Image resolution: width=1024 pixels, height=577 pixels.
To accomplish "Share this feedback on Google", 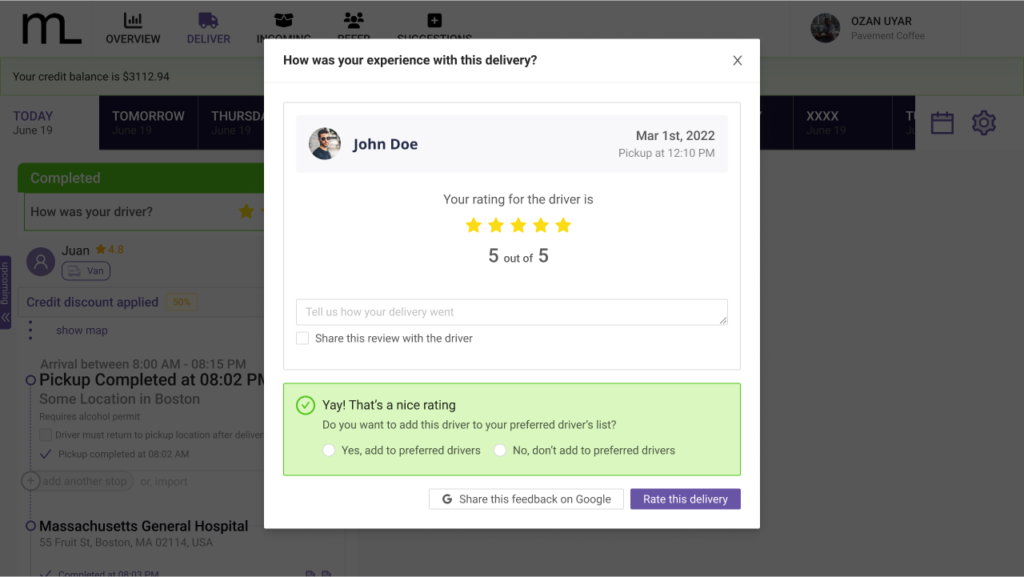I will point(526,498).
